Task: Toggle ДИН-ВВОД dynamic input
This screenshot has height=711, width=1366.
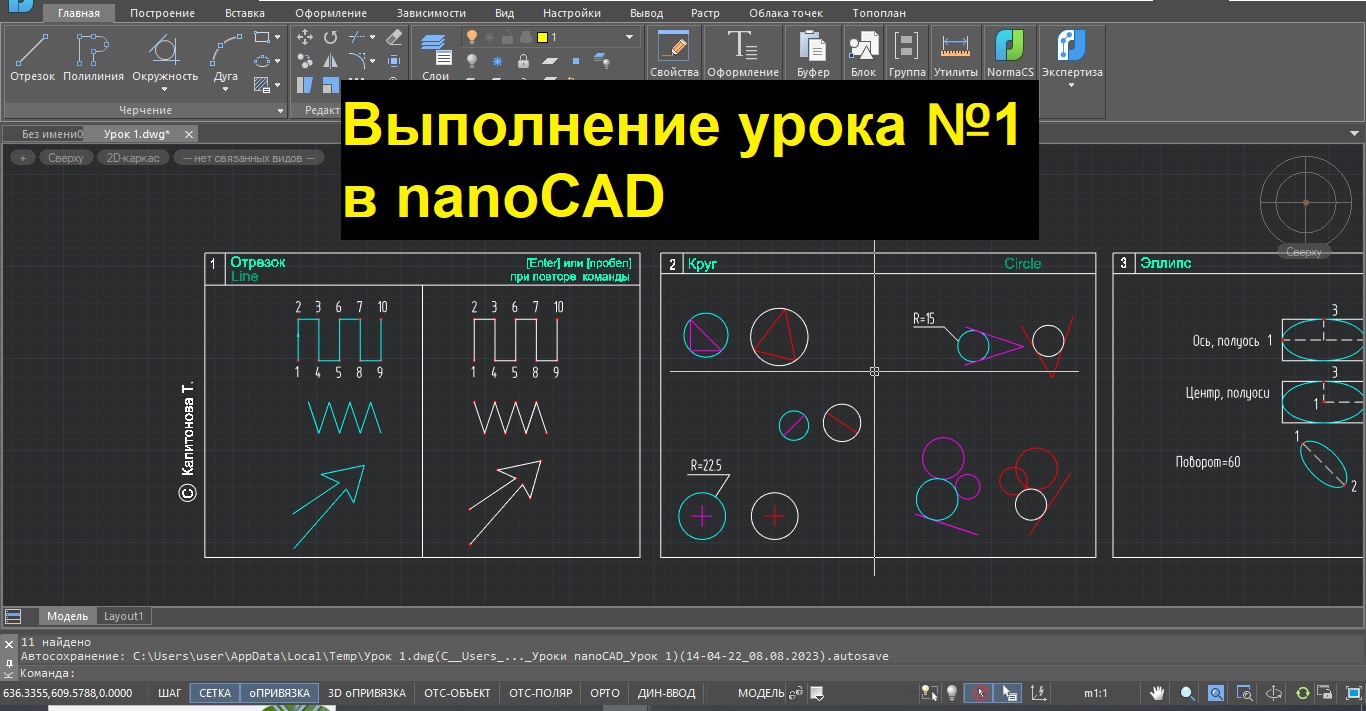Action: [666, 693]
